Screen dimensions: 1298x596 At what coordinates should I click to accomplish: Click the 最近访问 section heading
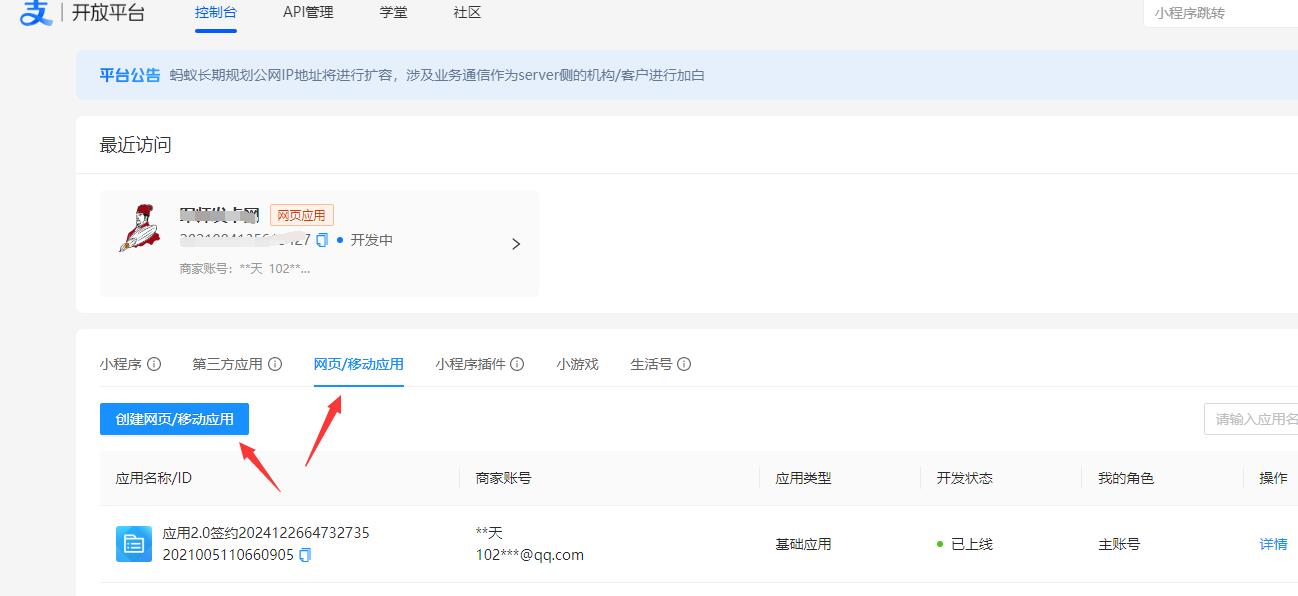click(136, 145)
